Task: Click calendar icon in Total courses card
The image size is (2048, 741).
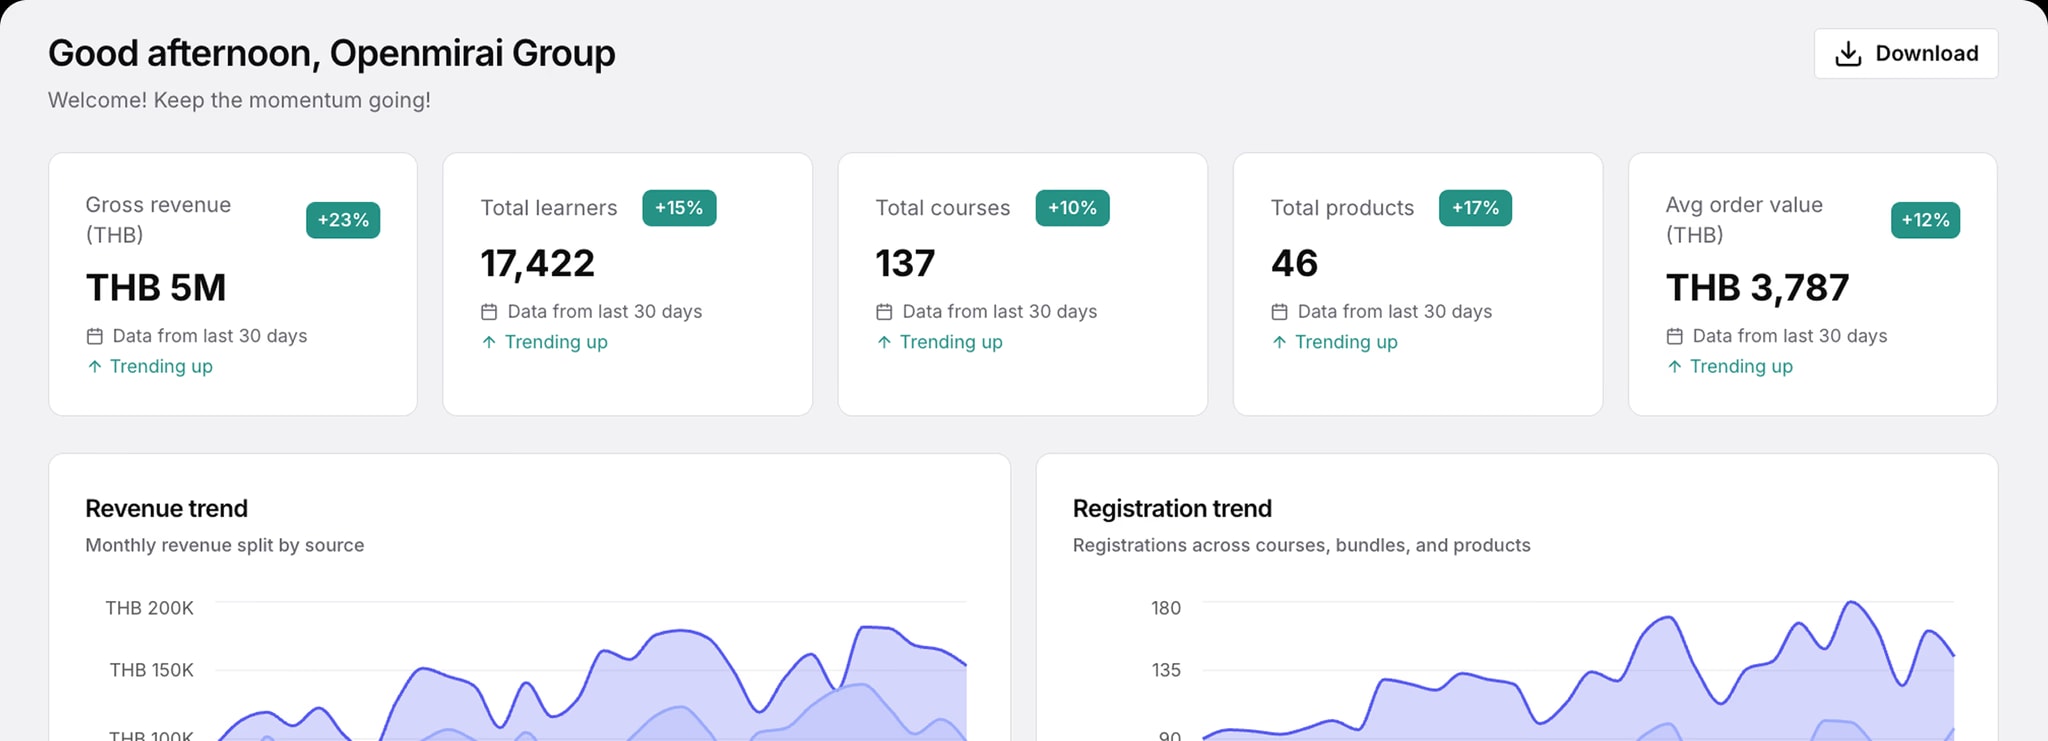Action: coord(884,312)
